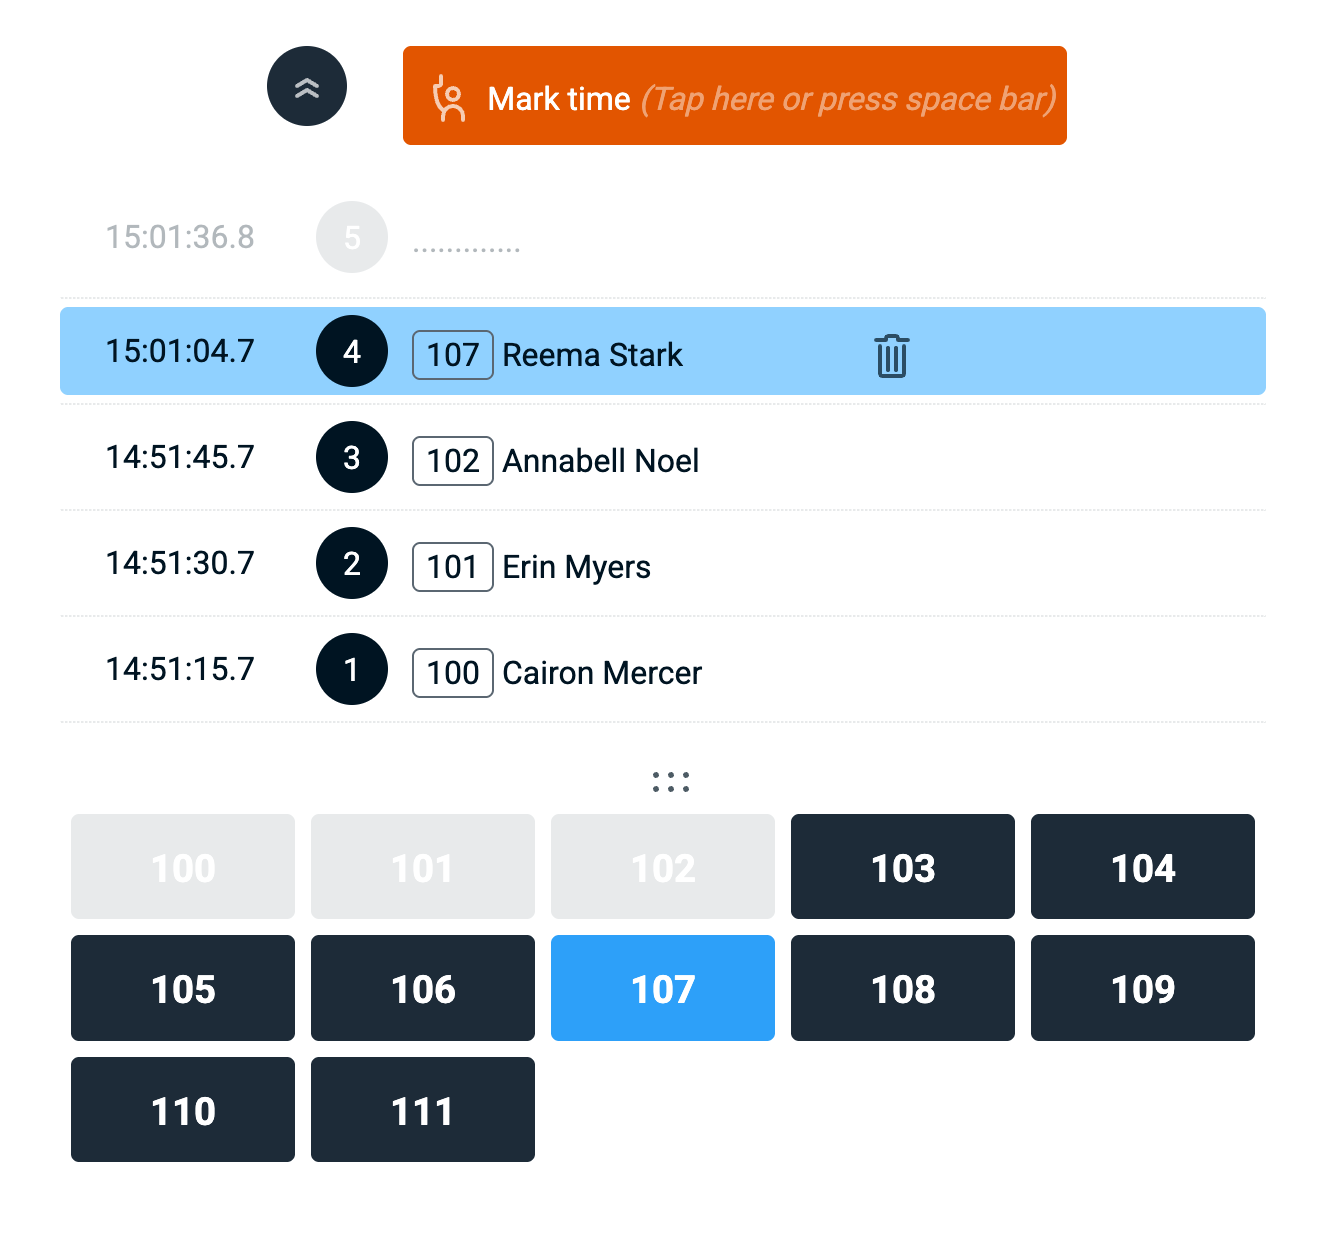Click position 1 circle badge
Viewport: 1338px width, 1254px height.
[352, 670]
